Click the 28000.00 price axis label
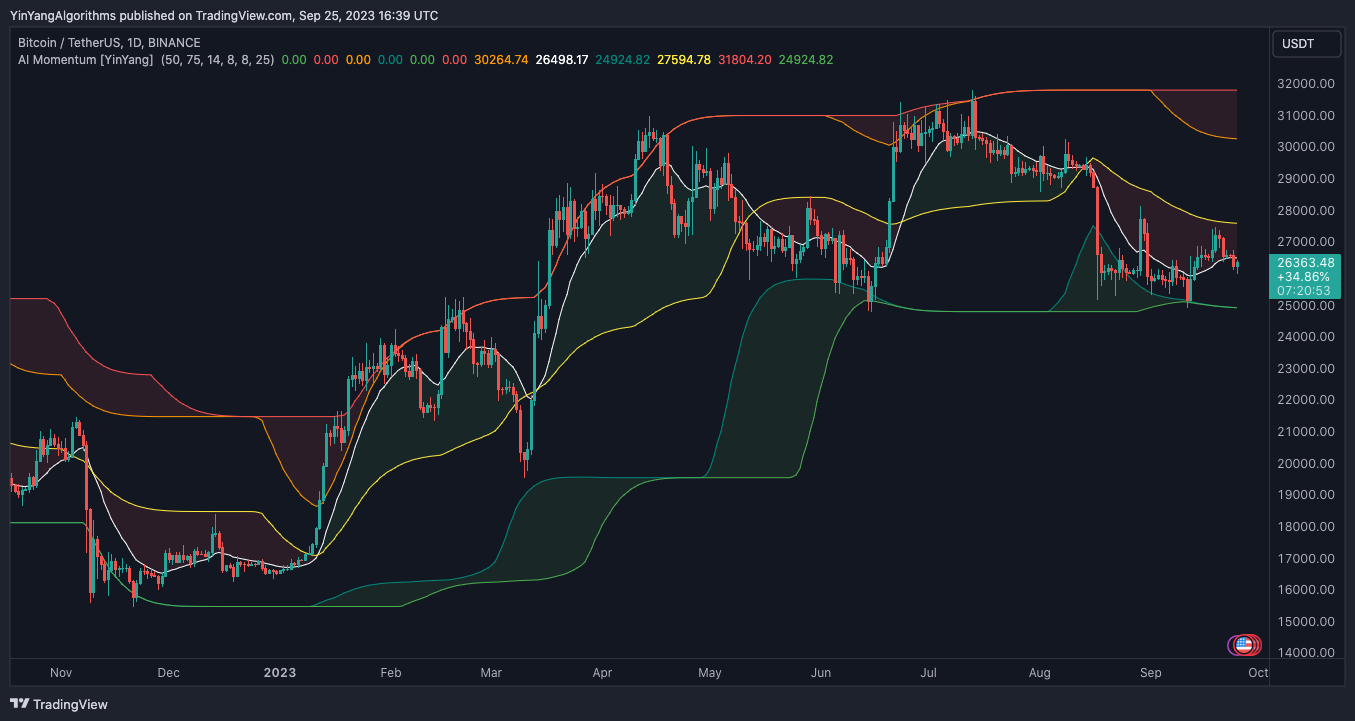1355x721 pixels. tap(1306, 211)
